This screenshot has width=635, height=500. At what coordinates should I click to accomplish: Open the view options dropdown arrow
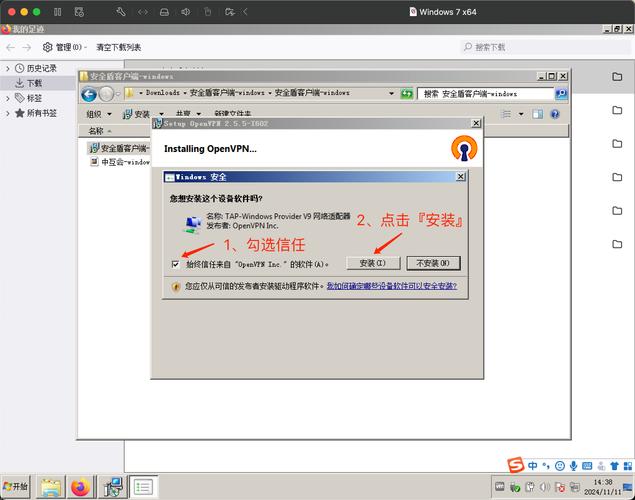(x=521, y=114)
